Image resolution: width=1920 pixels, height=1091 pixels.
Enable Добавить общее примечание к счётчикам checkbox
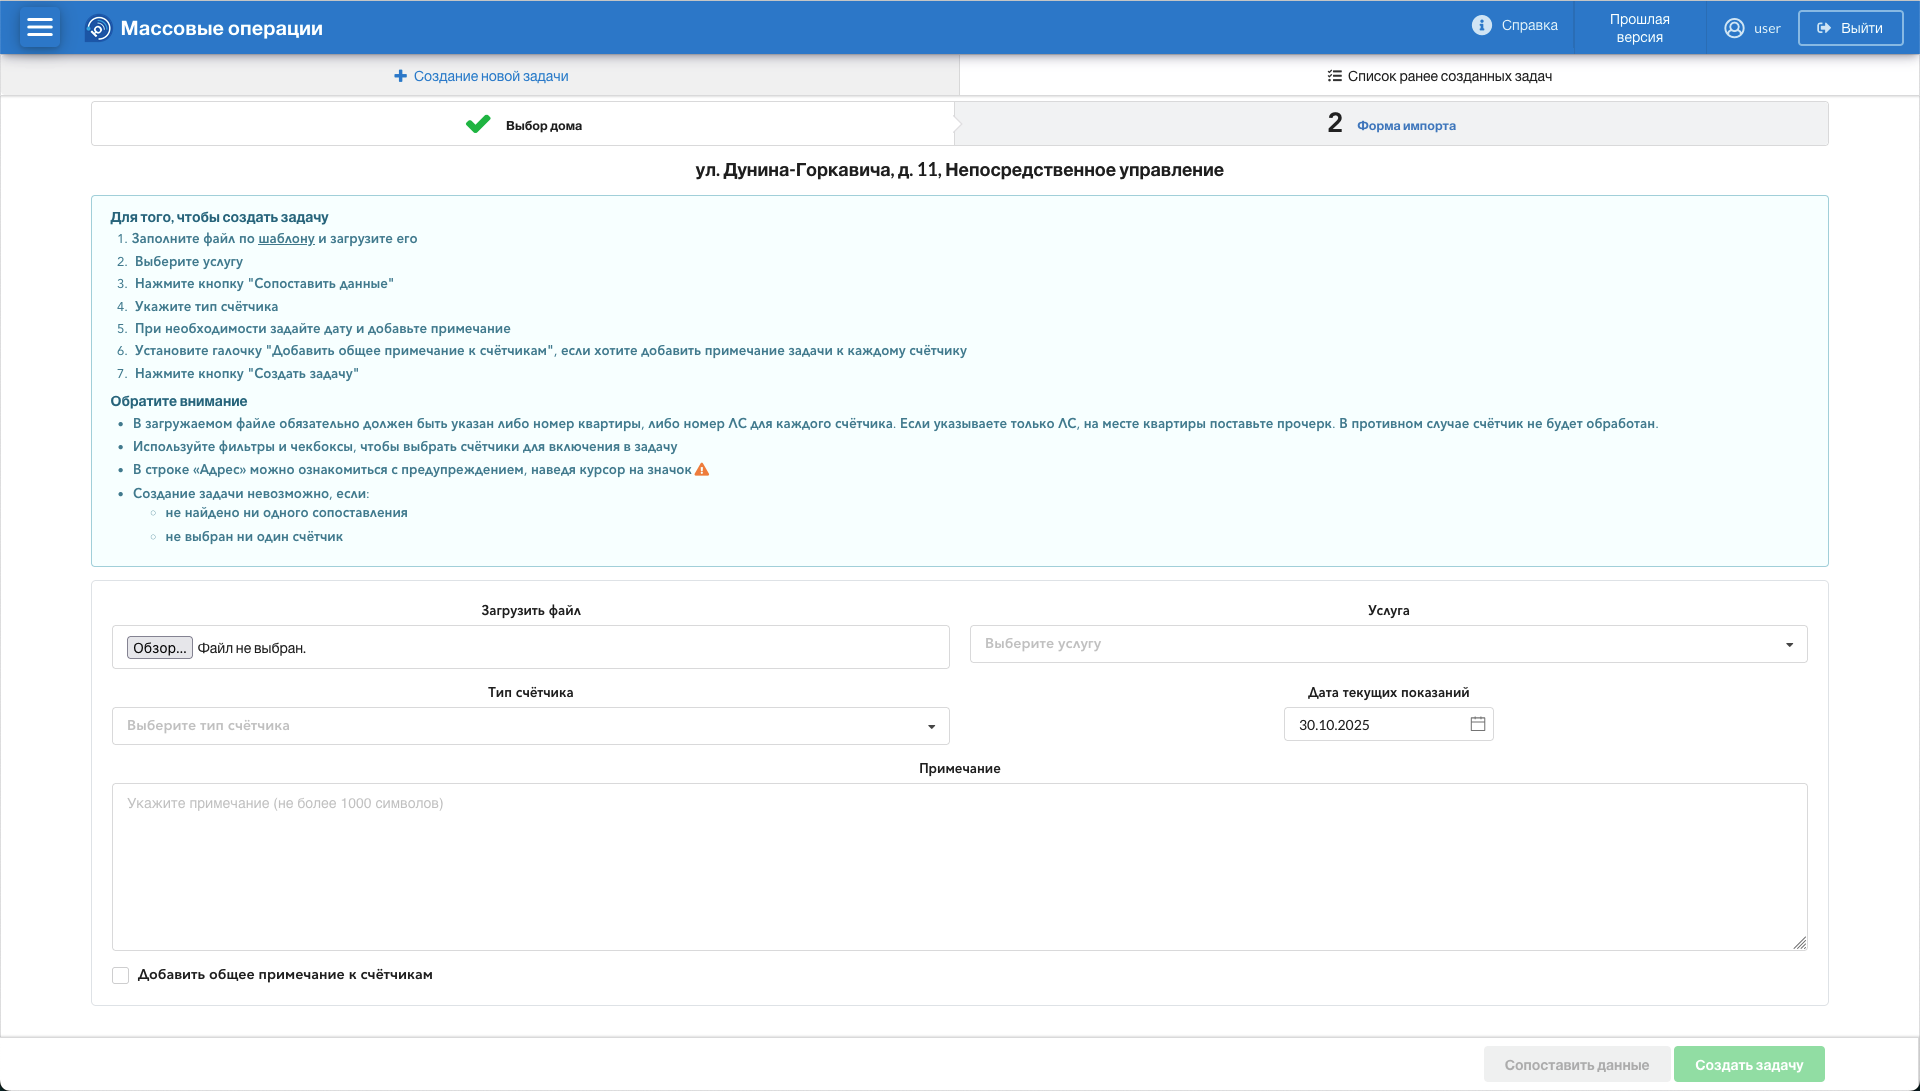click(121, 975)
